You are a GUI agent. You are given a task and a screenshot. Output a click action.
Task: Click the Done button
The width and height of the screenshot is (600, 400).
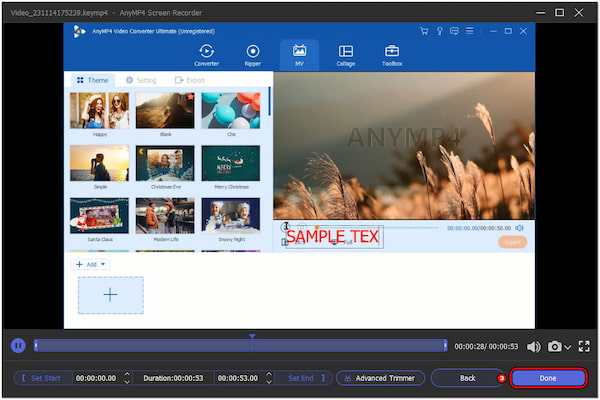(x=548, y=378)
